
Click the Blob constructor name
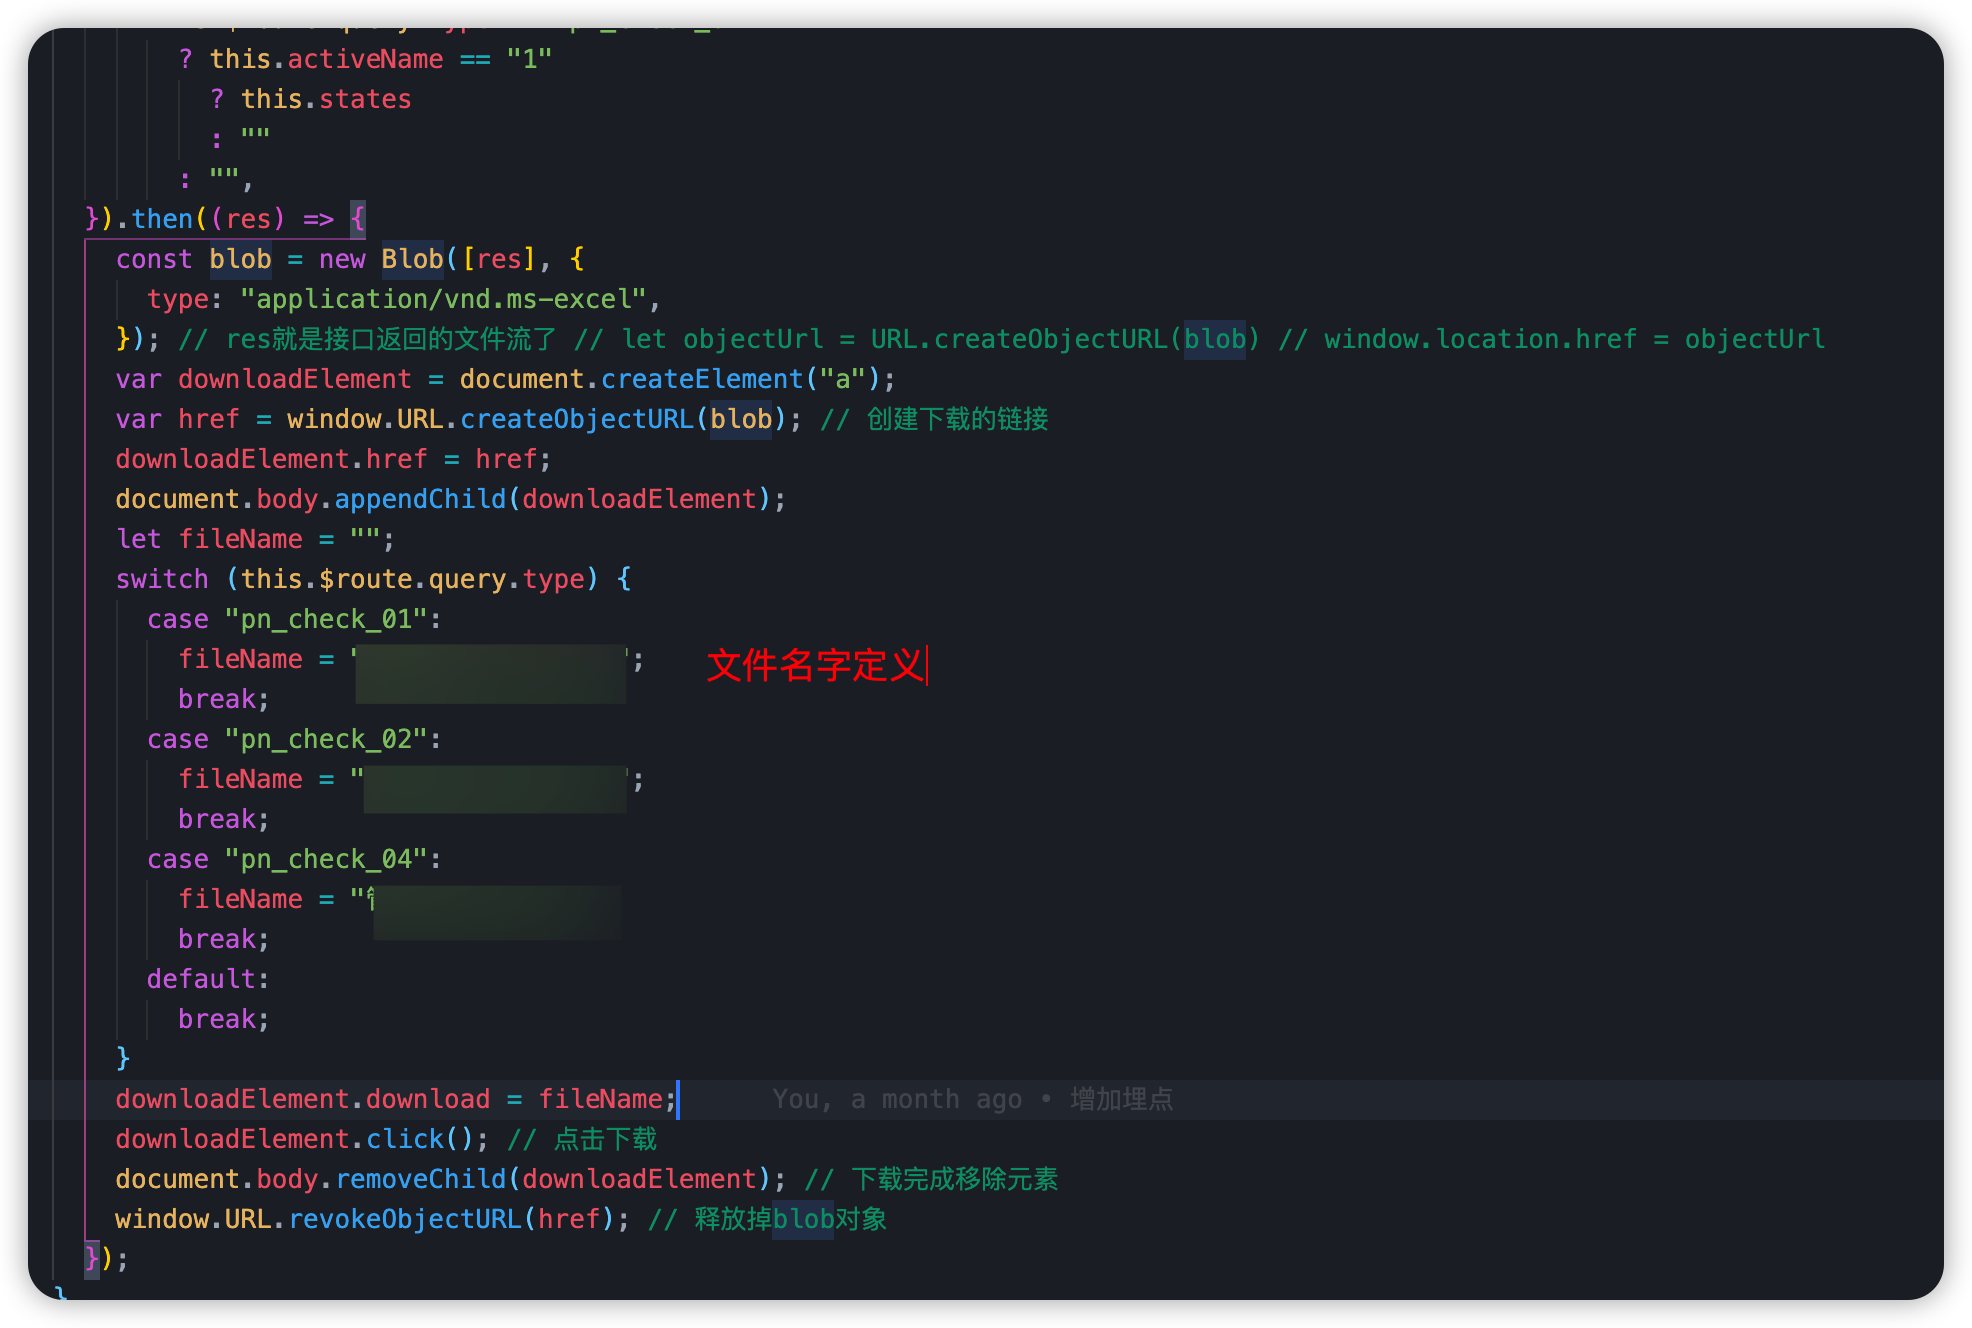(411, 259)
